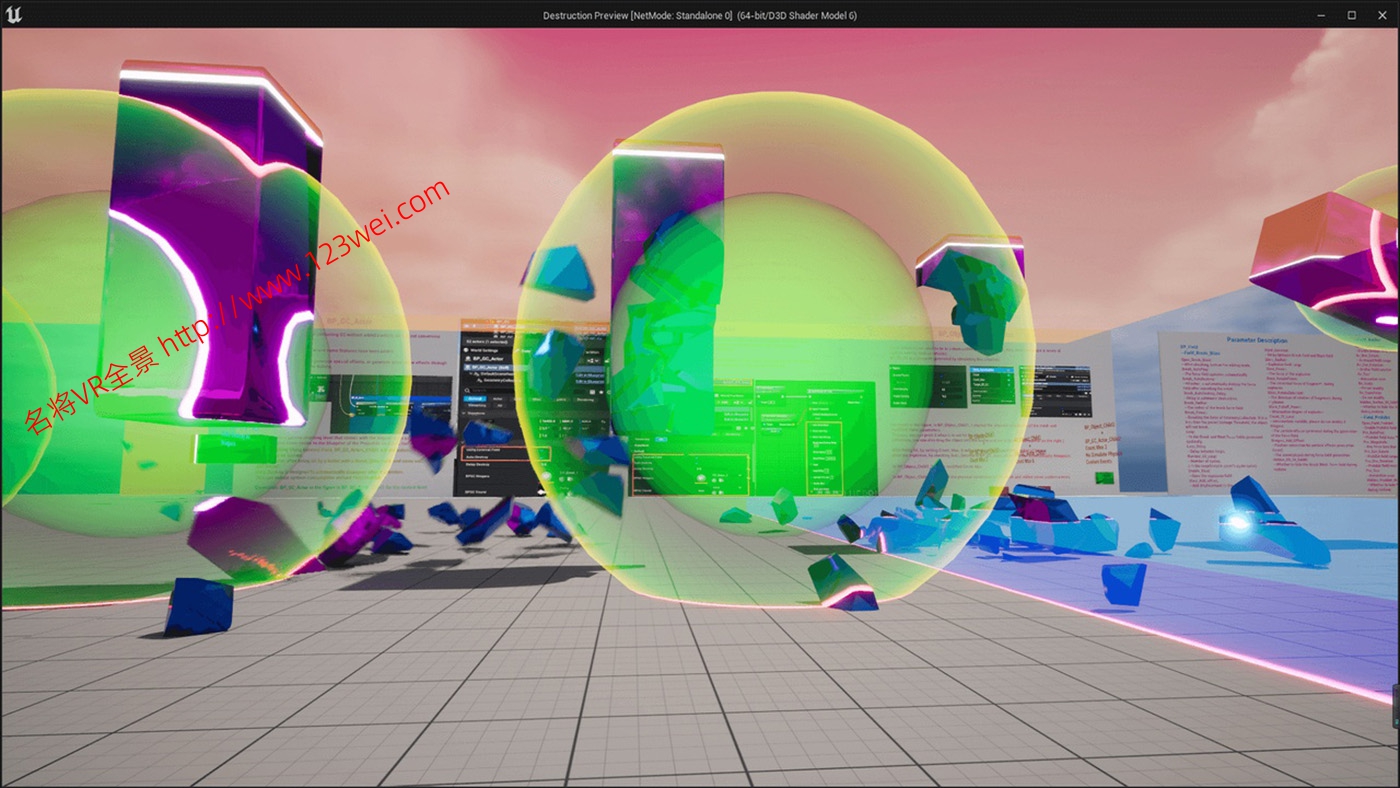Click the World Settings panel on wall

pyautogui.click(x=489, y=350)
